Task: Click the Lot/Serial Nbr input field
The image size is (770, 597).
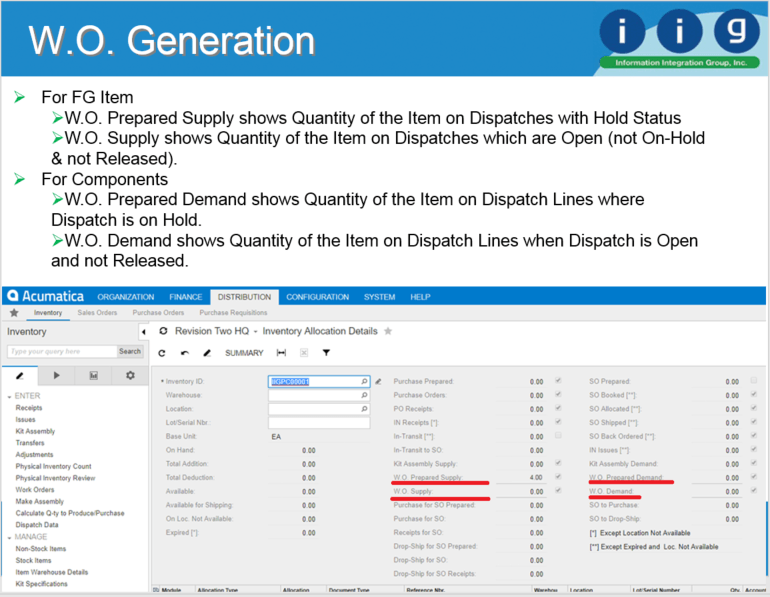Action: pos(319,423)
